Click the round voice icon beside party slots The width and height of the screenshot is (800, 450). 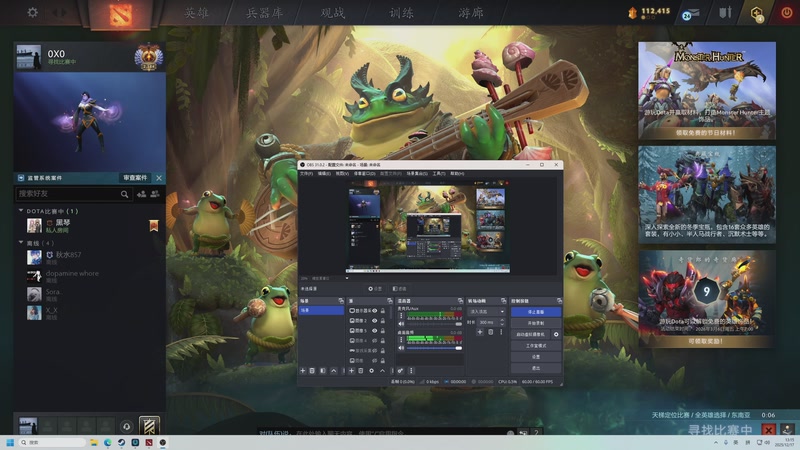pyautogui.click(x=127, y=426)
